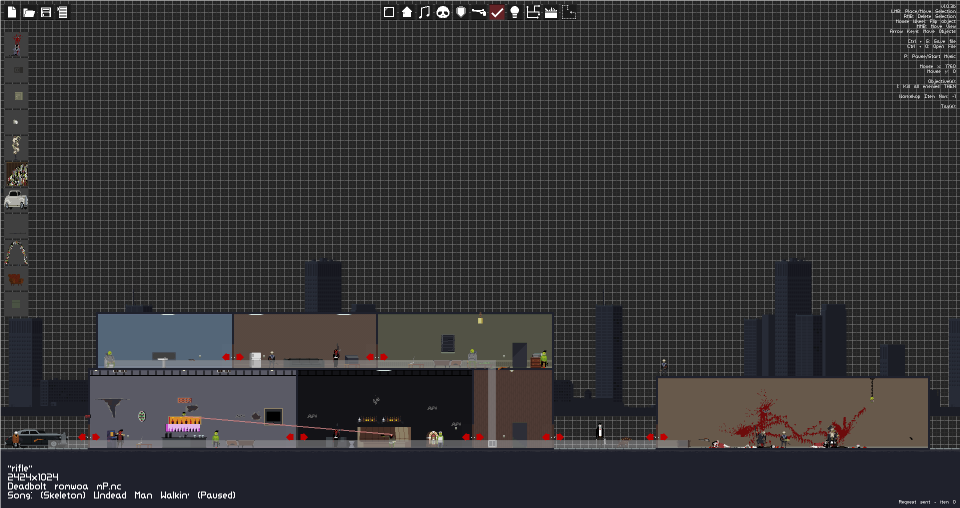The width and height of the screenshot is (960, 508).
Task: Click the New file icon
Action: pyautogui.click(x=12, y=12)
